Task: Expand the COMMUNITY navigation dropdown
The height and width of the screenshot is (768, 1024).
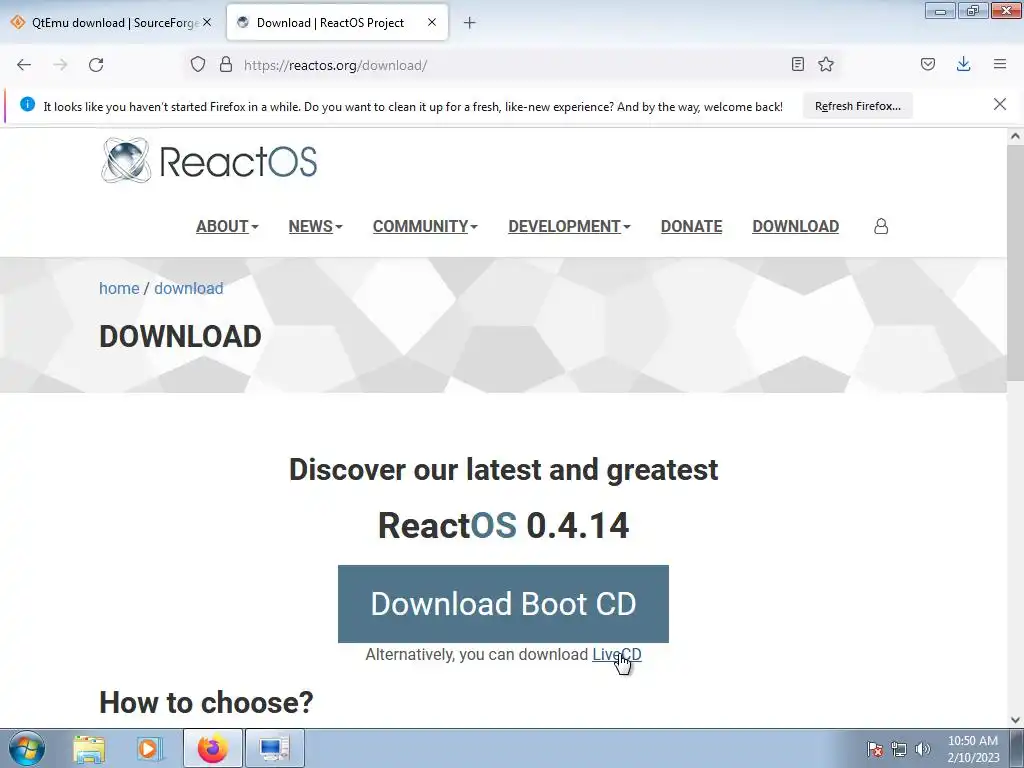Action: pyautogui.click(x=425, y=226)
